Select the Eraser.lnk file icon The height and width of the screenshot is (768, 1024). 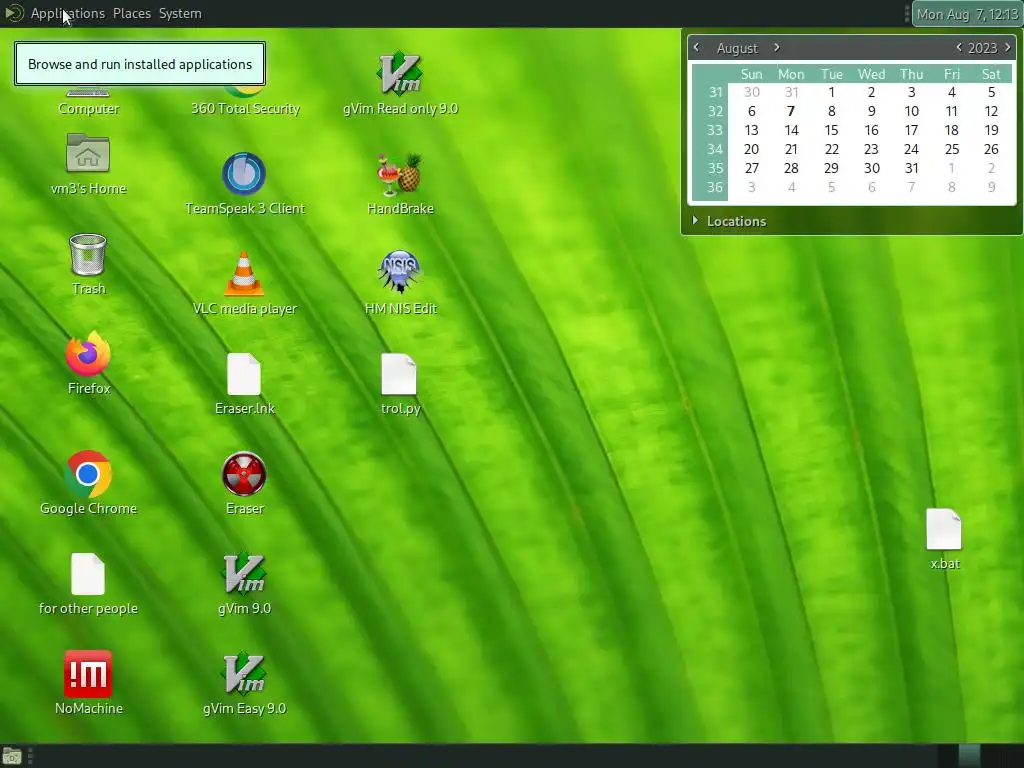click(244, 374)
